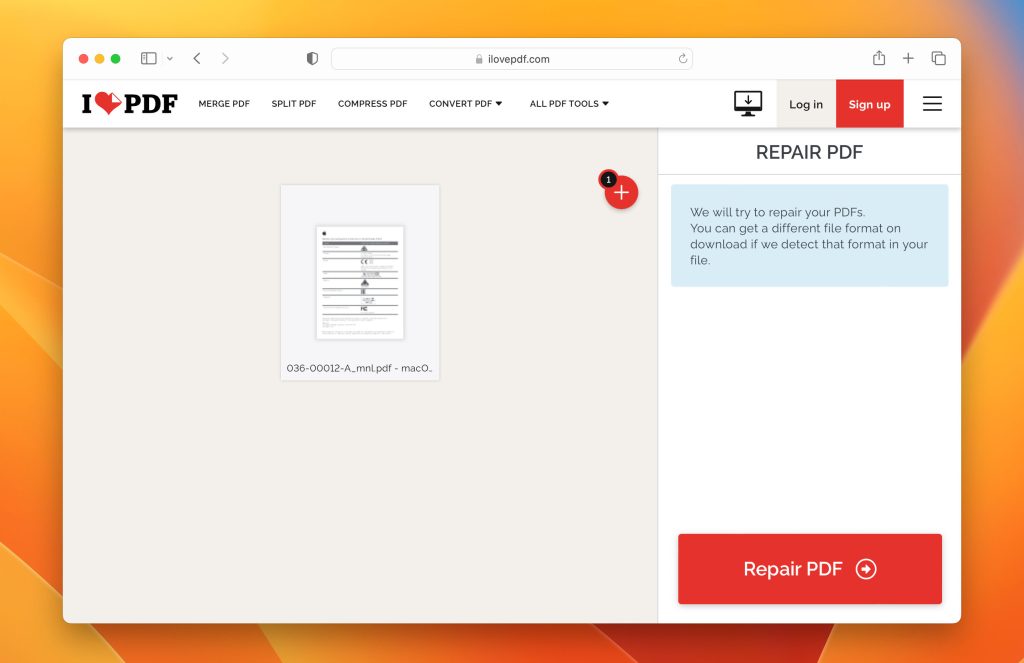This screenshot has width=1024, height=663.
Task: Expand the sidebar options chevron
Action: [x=170, y=58]
